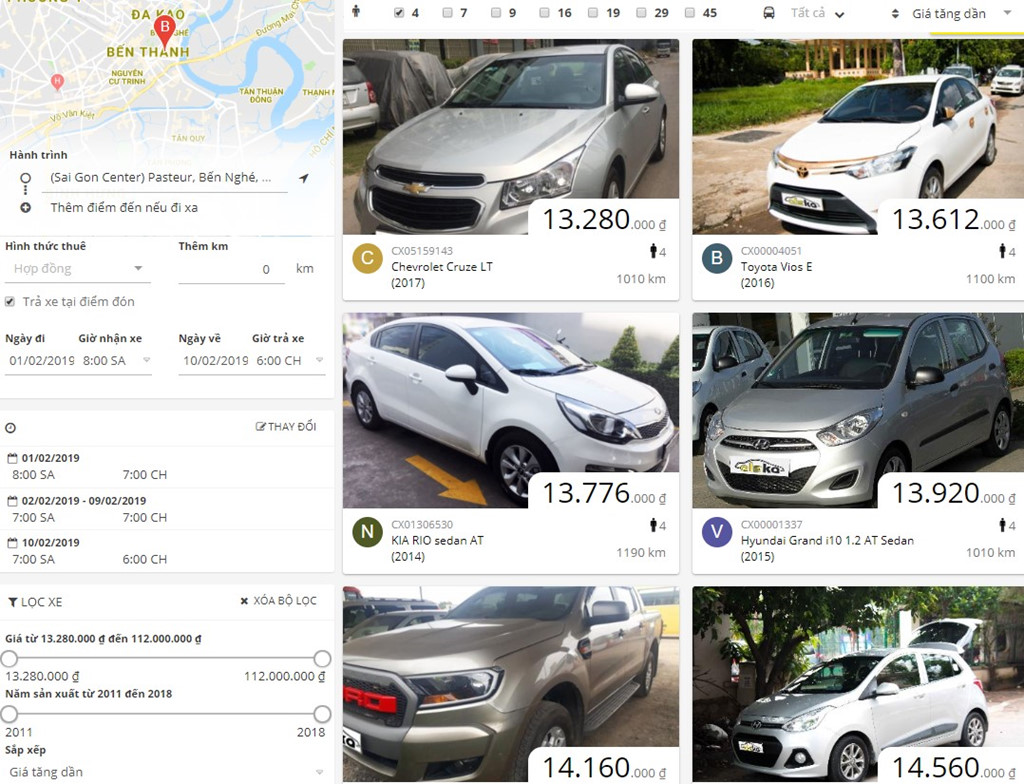Toggle Trả xe tại điểm đón option

click(10, 301)
